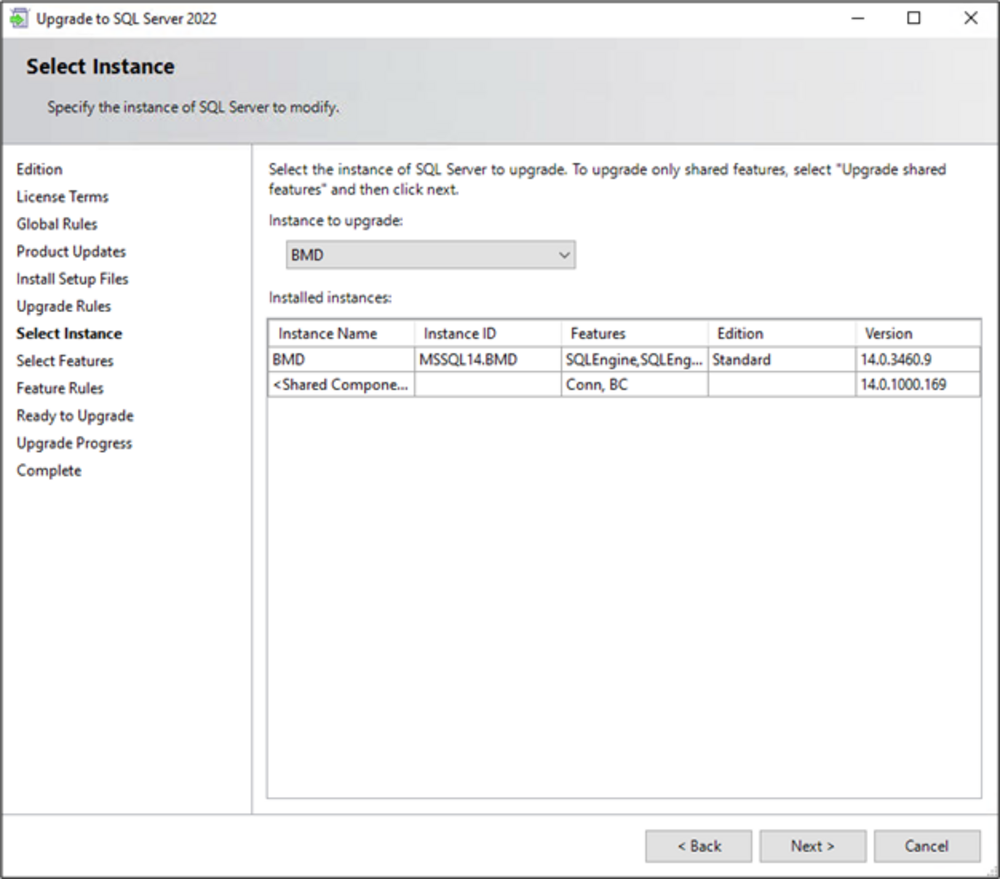
Task: Sort by the Features column header
Action: point(634,334)
